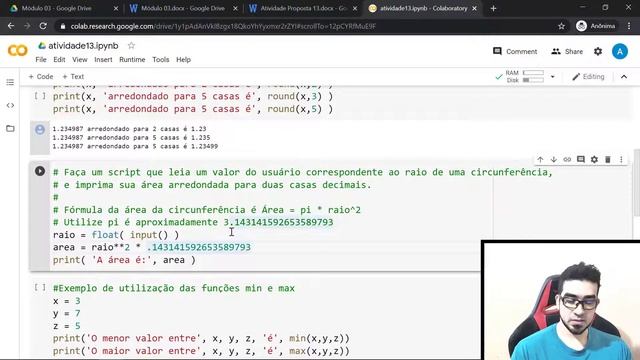Click the 'x = 3' code line
Image resolution: width=640 pixels, height=360 pixels.
point(67,301)
